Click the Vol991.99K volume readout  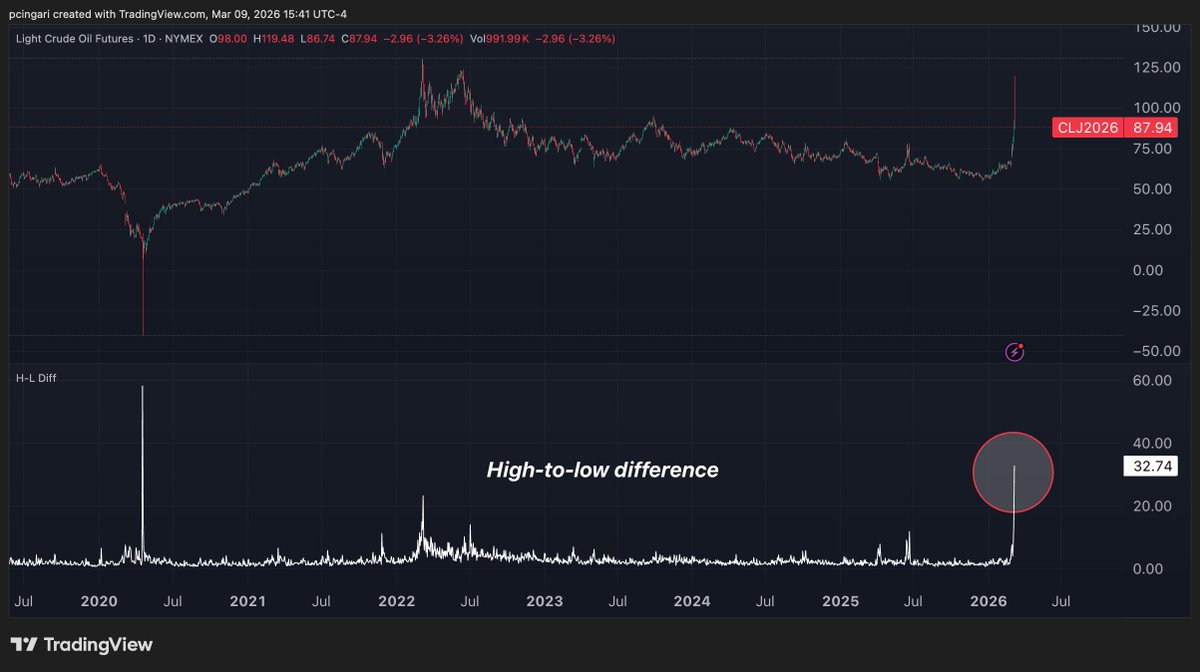502,38
